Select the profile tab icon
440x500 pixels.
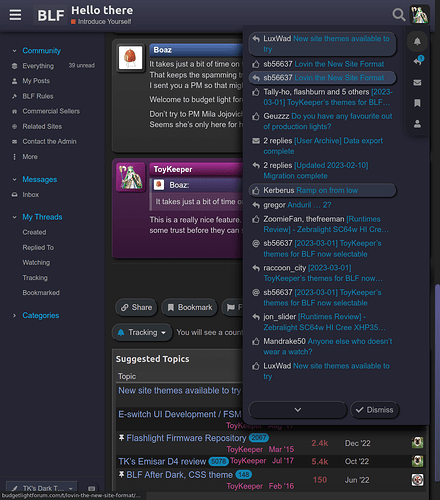[417, 124]
